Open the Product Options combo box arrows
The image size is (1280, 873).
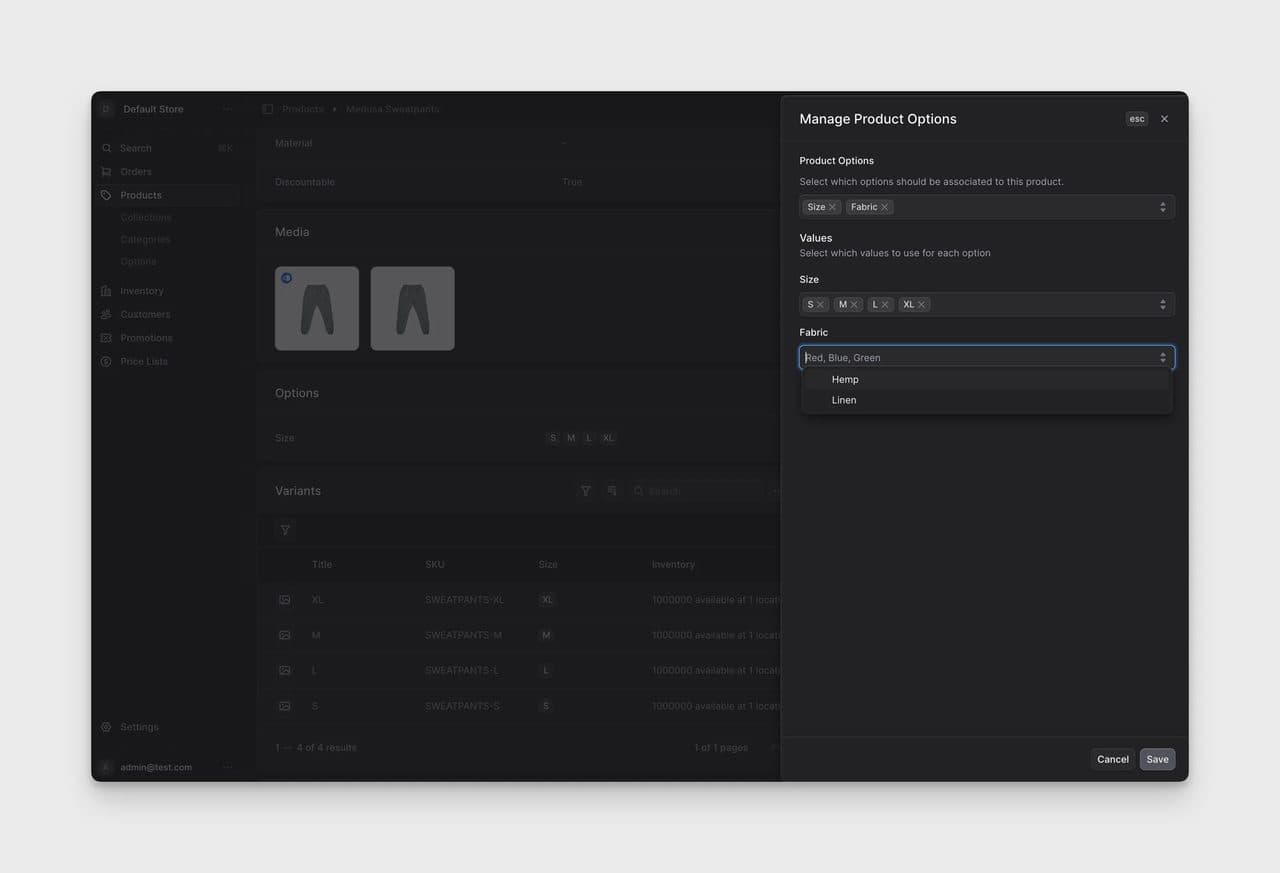click(x=1163, y=207)
